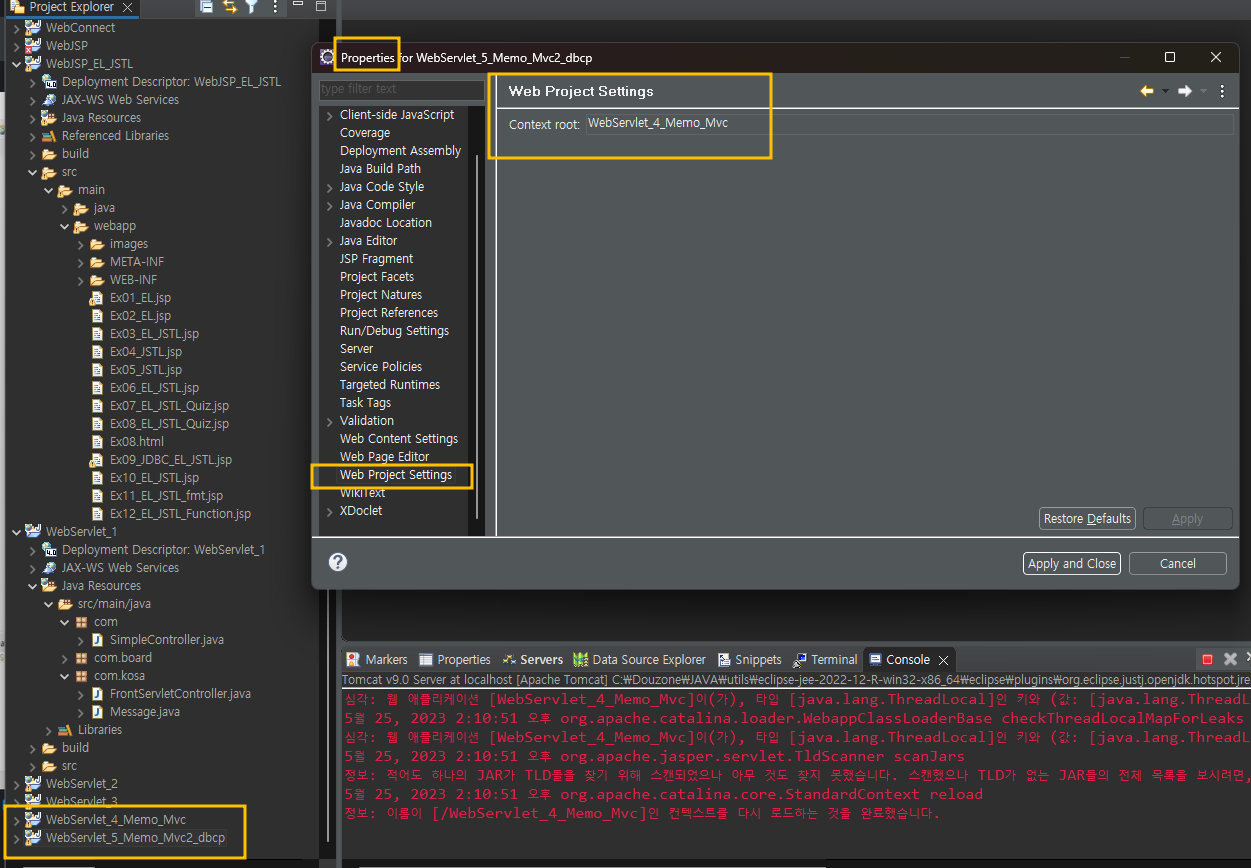The image size is (1251, 868).
Task: Open forward history dropdown arrow in dialog
Action: click(x=1203, y=91)
